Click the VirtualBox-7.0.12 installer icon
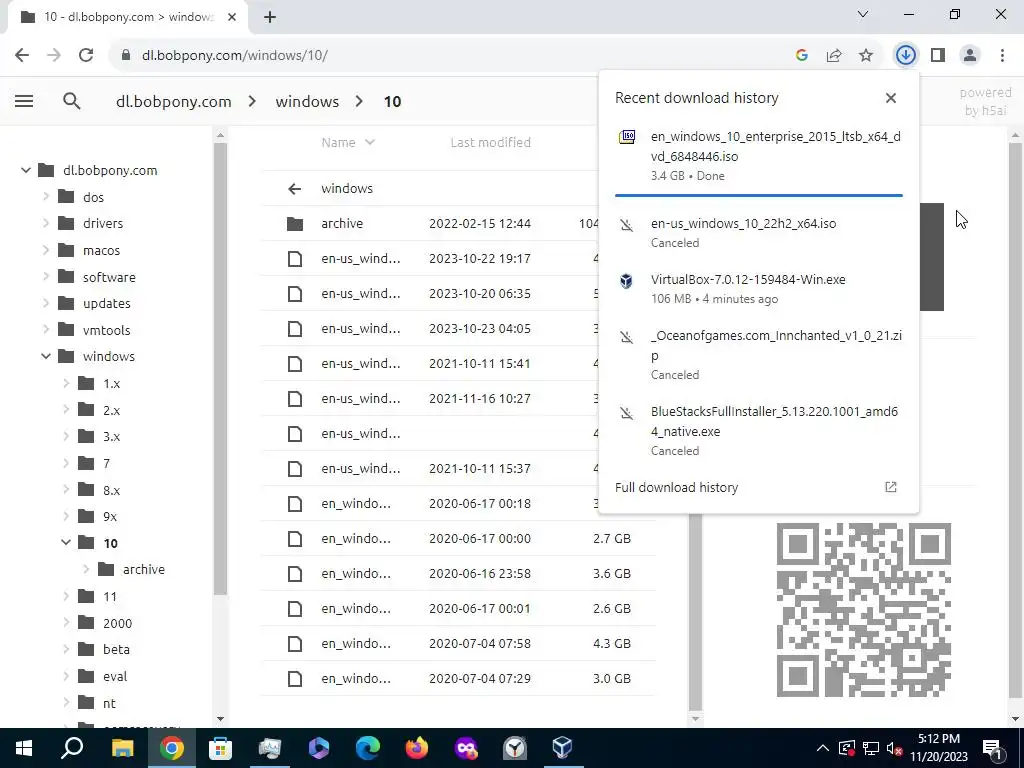The width and height of the screenshot is (1024, 768). click(x=626, y=280)
